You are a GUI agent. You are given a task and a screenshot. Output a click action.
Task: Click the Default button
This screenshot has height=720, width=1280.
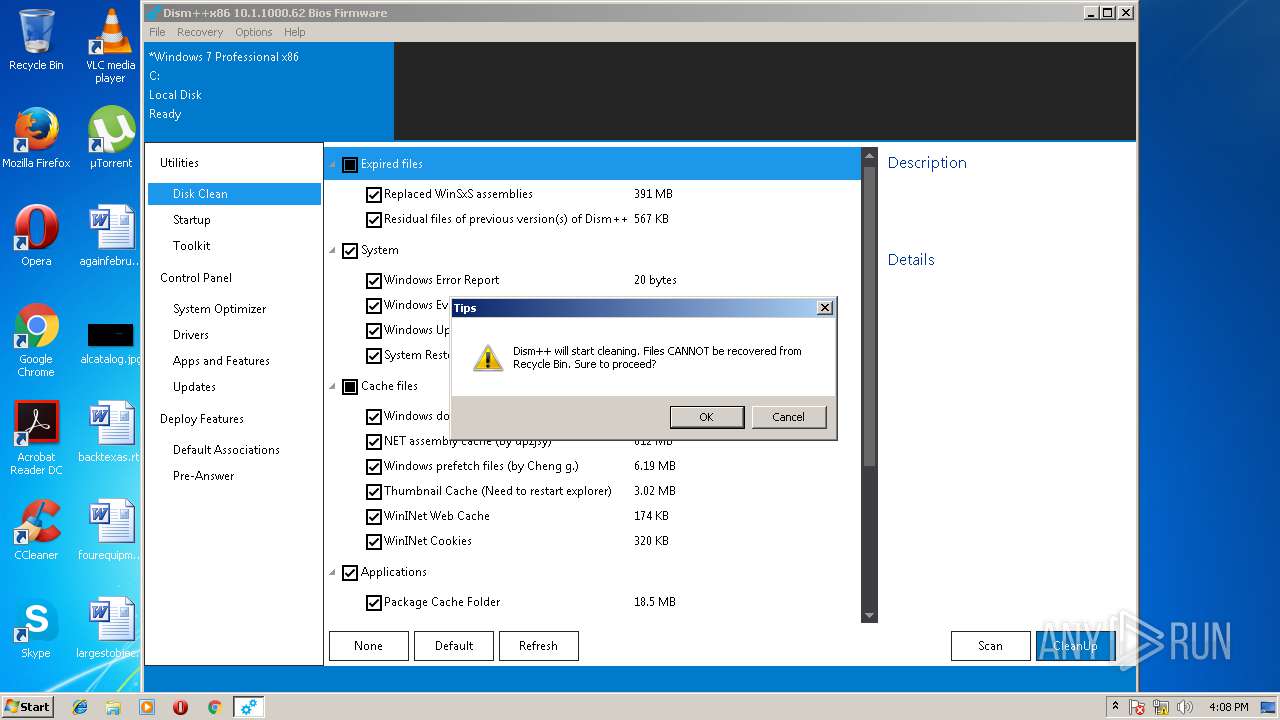coord(454,646)
